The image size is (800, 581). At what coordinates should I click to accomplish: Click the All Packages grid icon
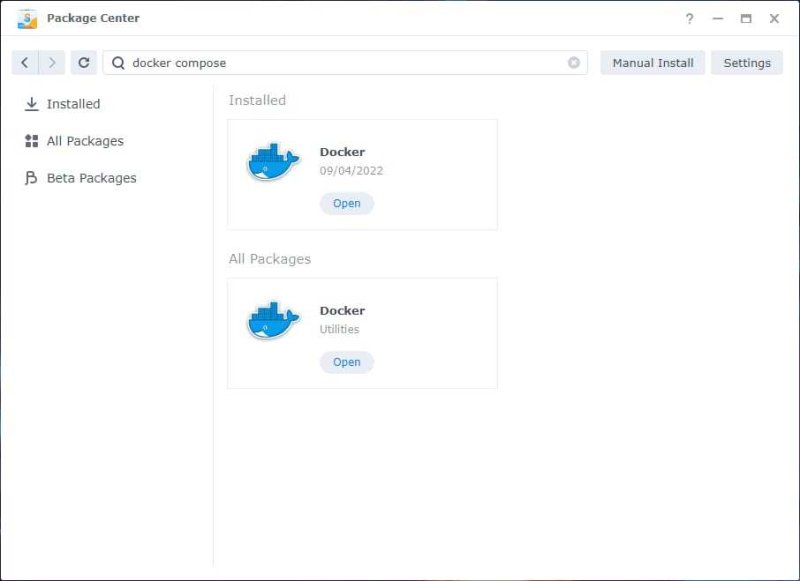(32, 140)
